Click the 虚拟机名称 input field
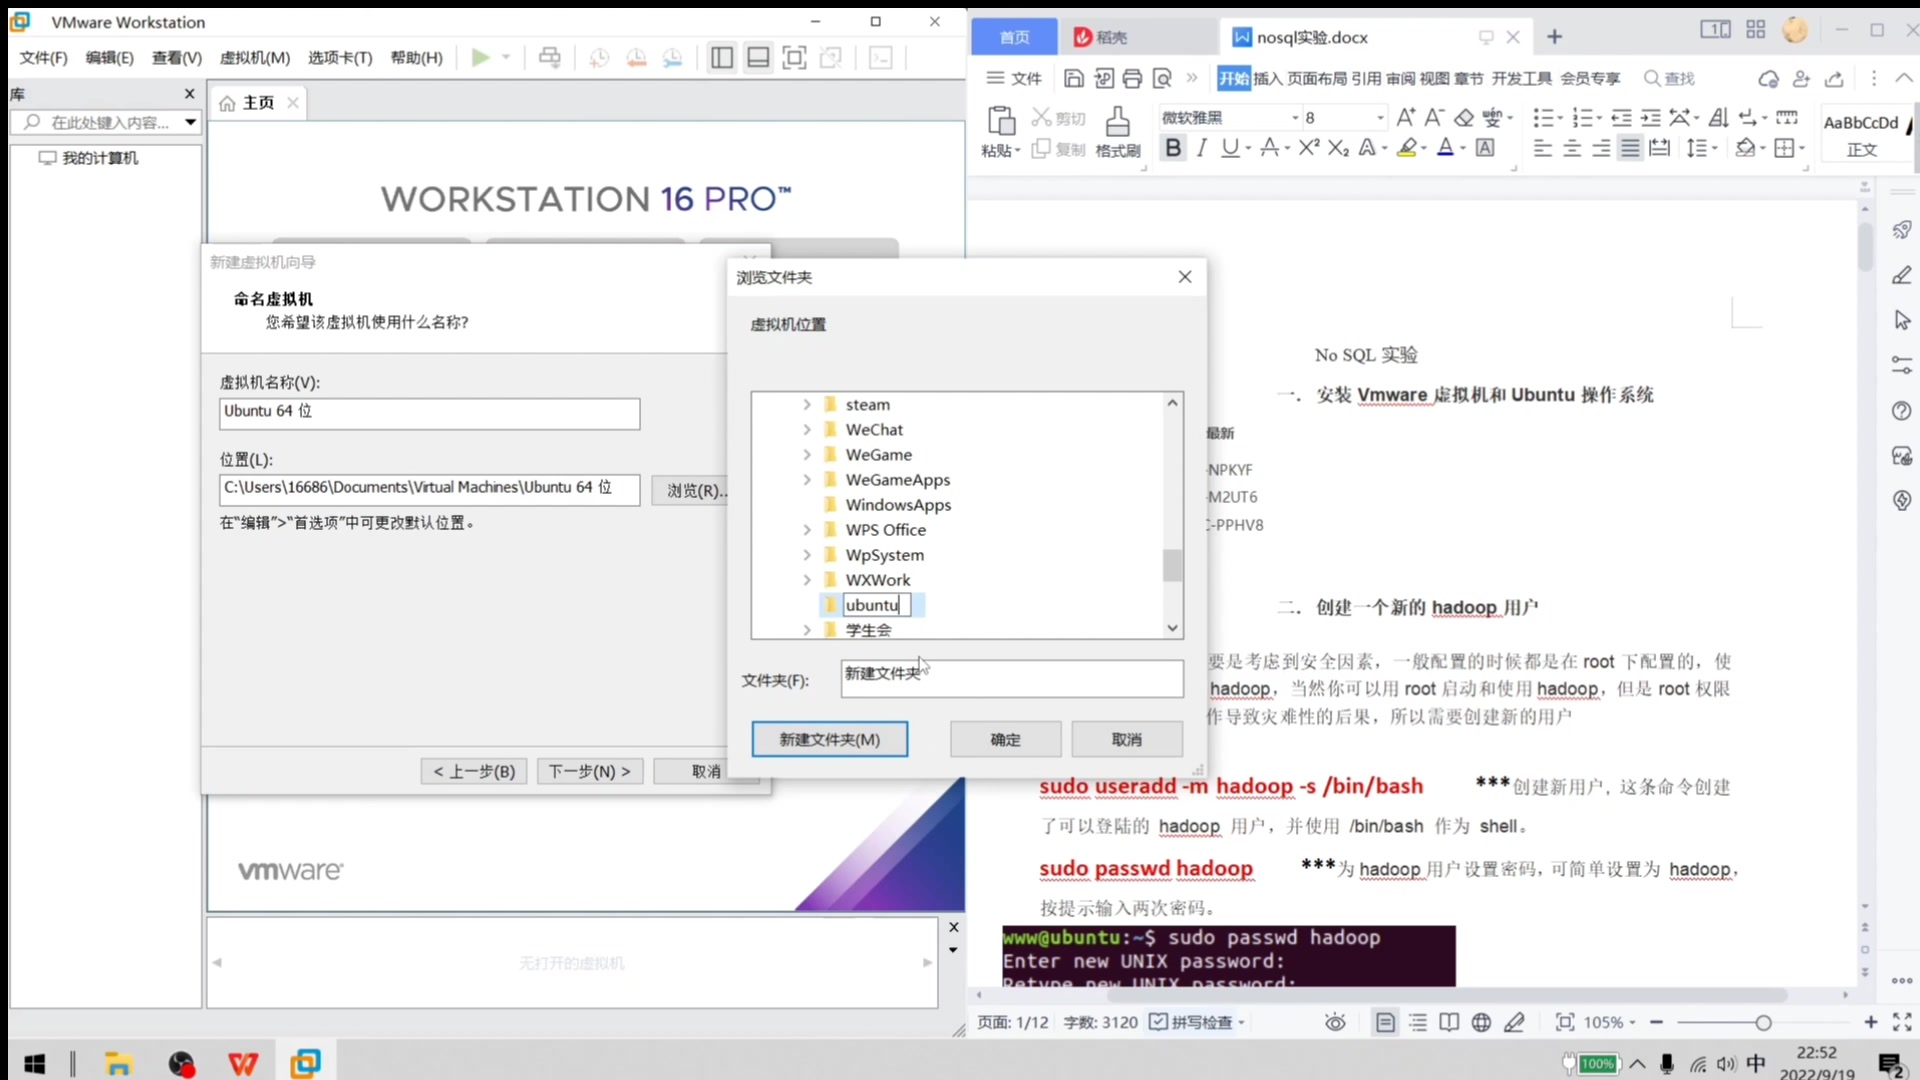The height and width of the screenshot is (1080, 1920). click(x=429, y=413)
